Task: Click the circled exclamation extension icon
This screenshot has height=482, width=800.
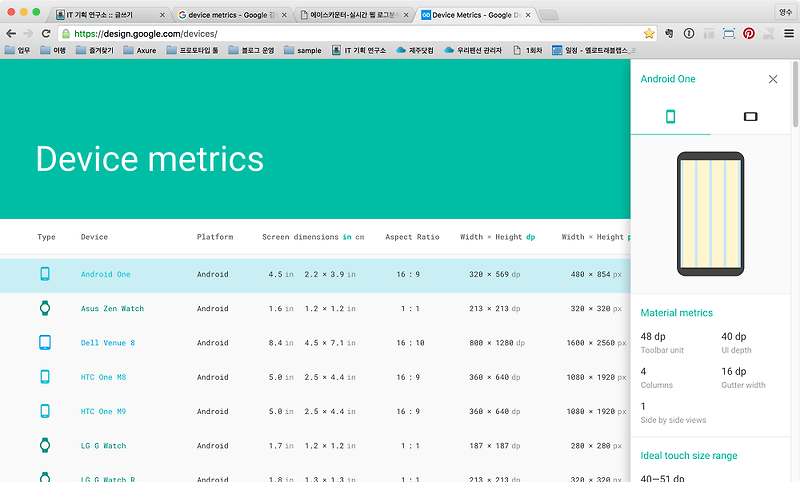Action: pyautogui.click(x=689, y=34)
